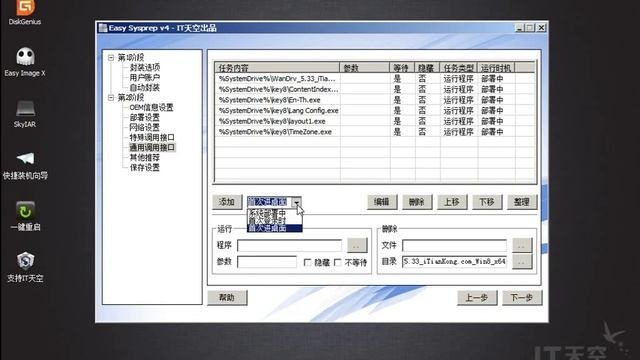
Task: Move the task down with 下移
Action: coord(487,202)
